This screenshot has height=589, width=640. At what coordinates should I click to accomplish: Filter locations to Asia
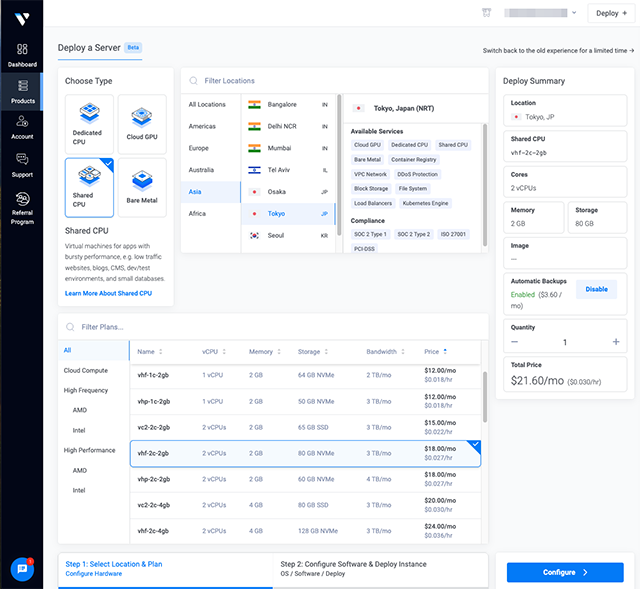point(211,192)
